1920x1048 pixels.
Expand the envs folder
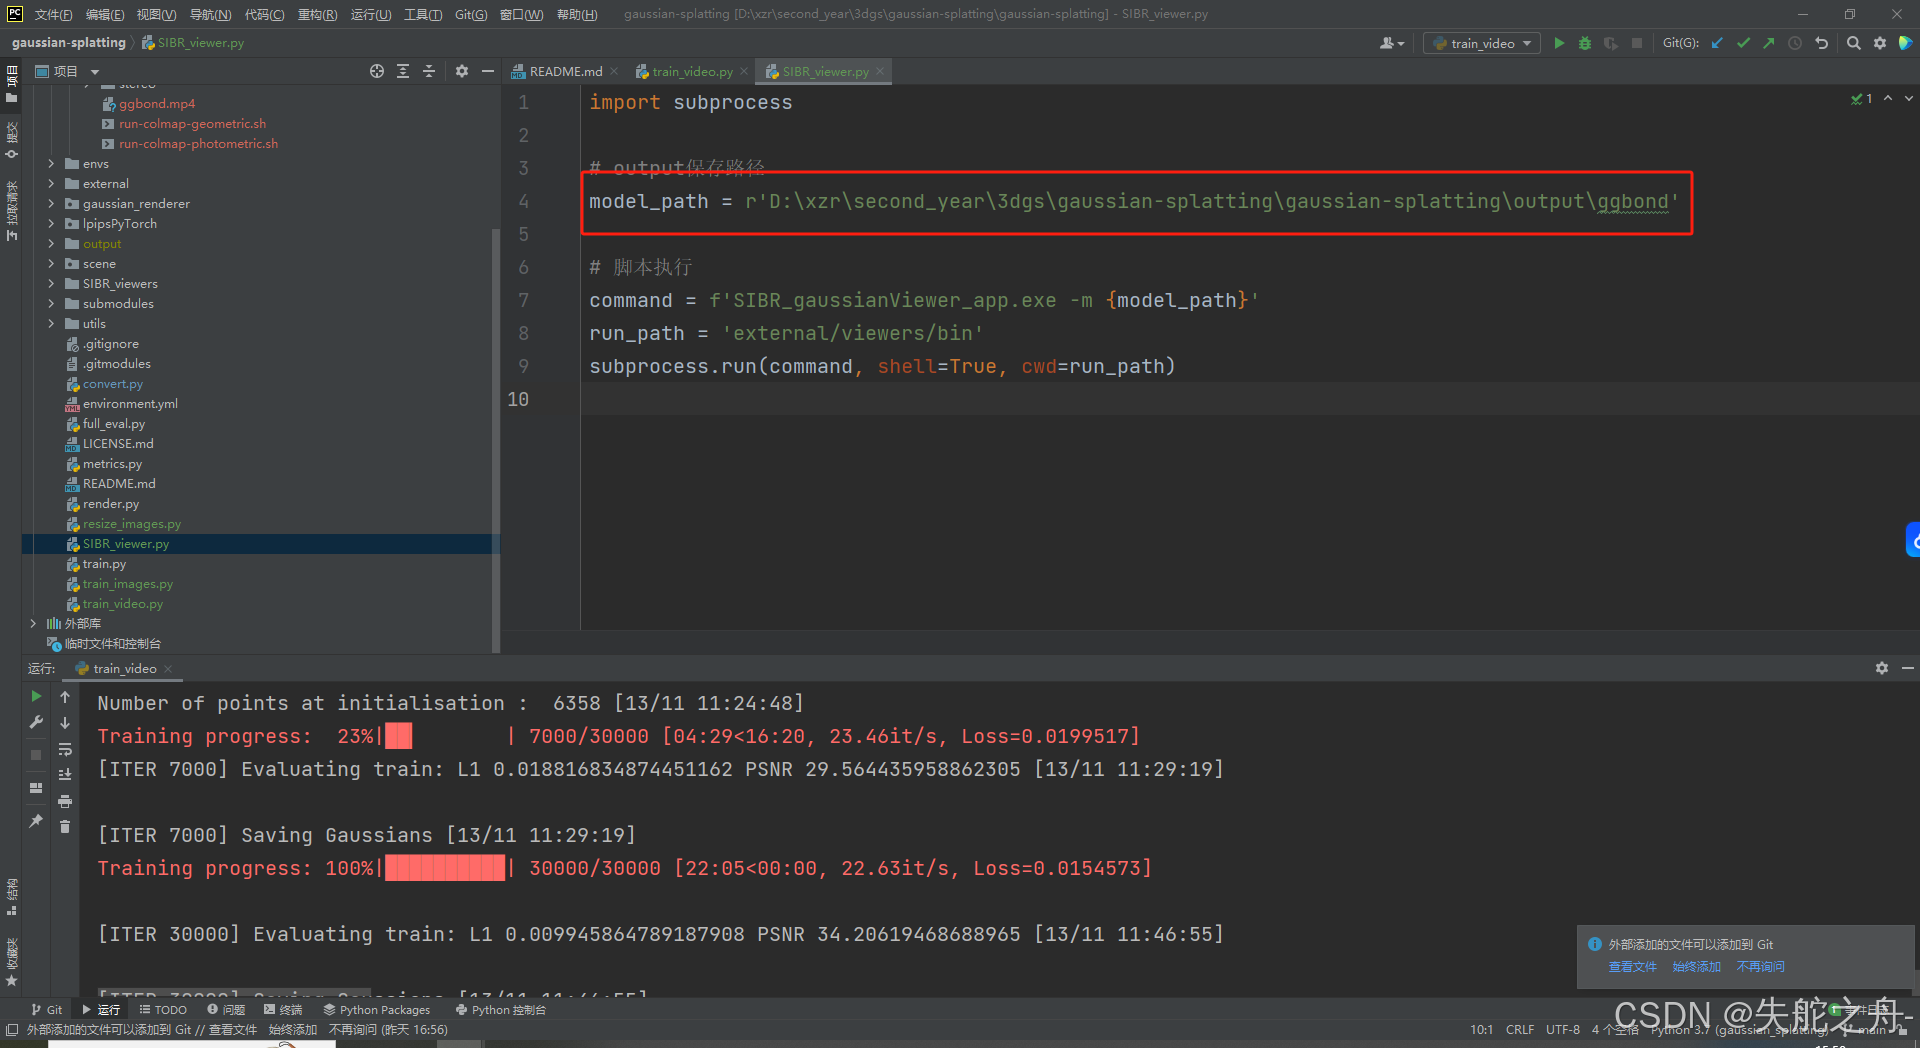[51, 163]
